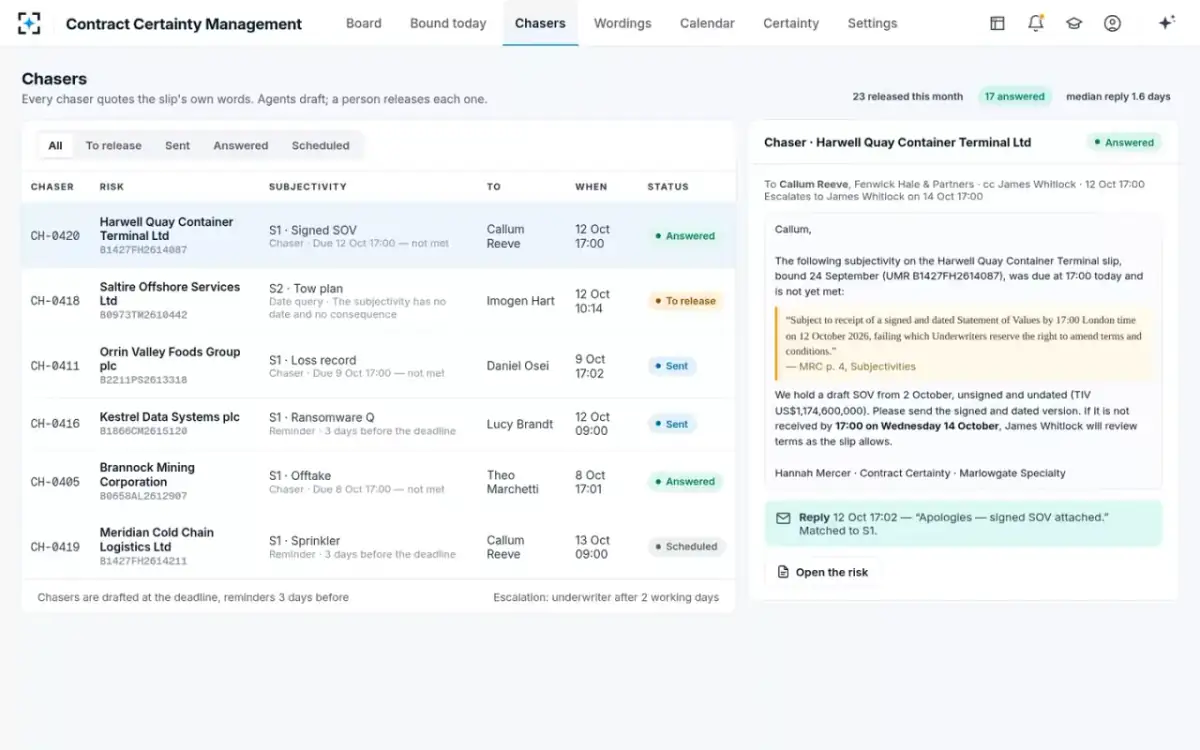This screenshot has height=750, width=1200.
Task: Select chaser CH-0418
Action: coord(55,301)
